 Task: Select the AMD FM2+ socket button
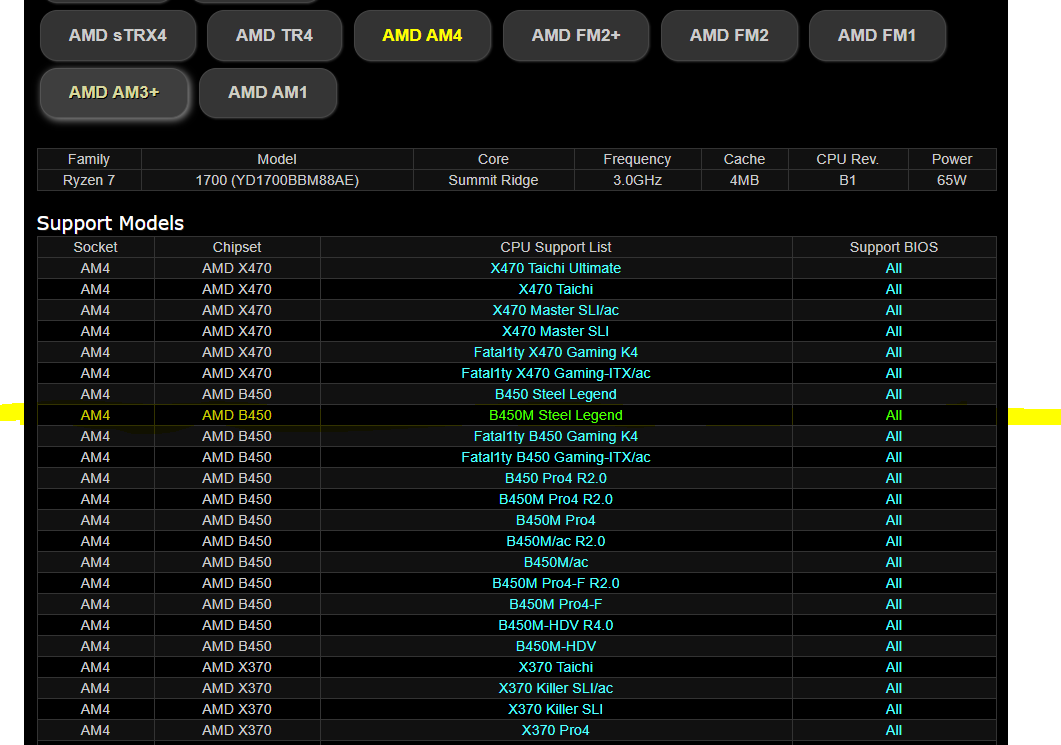tap(576, 35)
